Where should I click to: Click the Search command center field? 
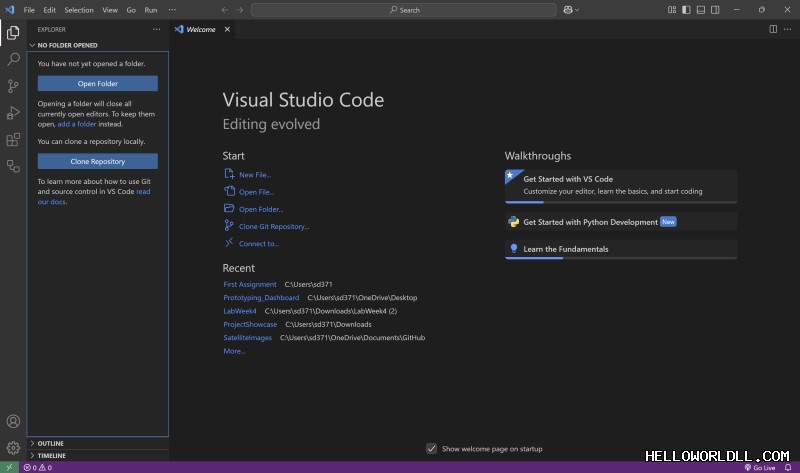coord(404,10)
